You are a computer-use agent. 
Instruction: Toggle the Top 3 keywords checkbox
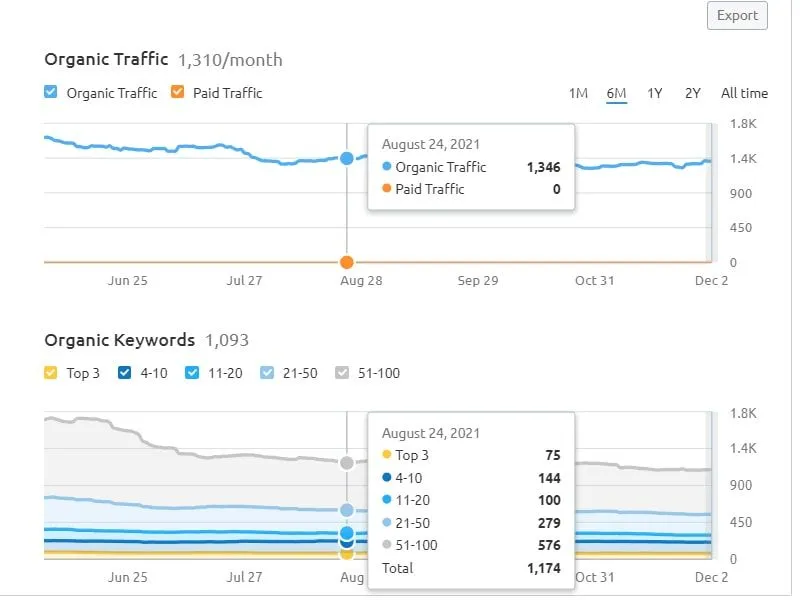coord(51,372)
